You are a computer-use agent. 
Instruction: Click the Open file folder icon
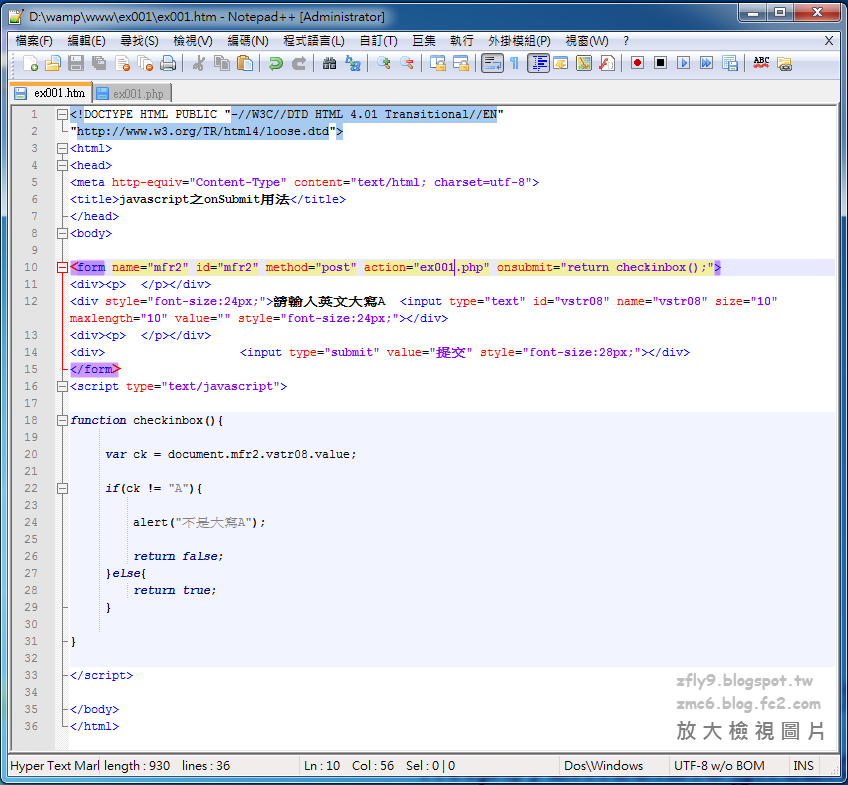point(52,63)
